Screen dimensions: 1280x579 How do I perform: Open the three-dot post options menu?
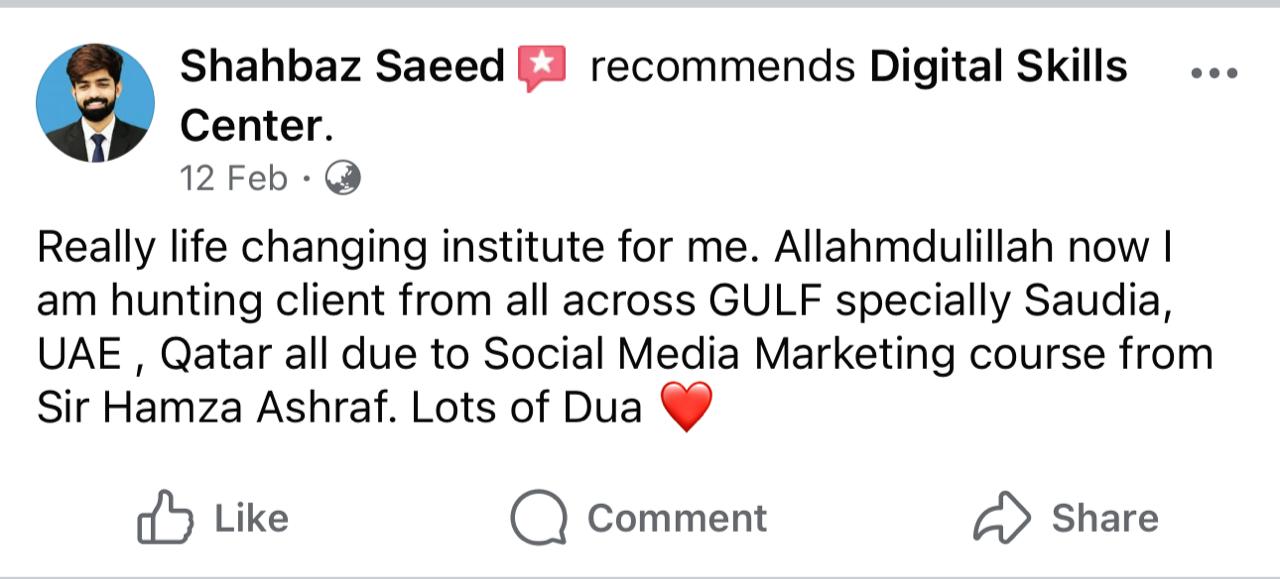coord(1215,74)
